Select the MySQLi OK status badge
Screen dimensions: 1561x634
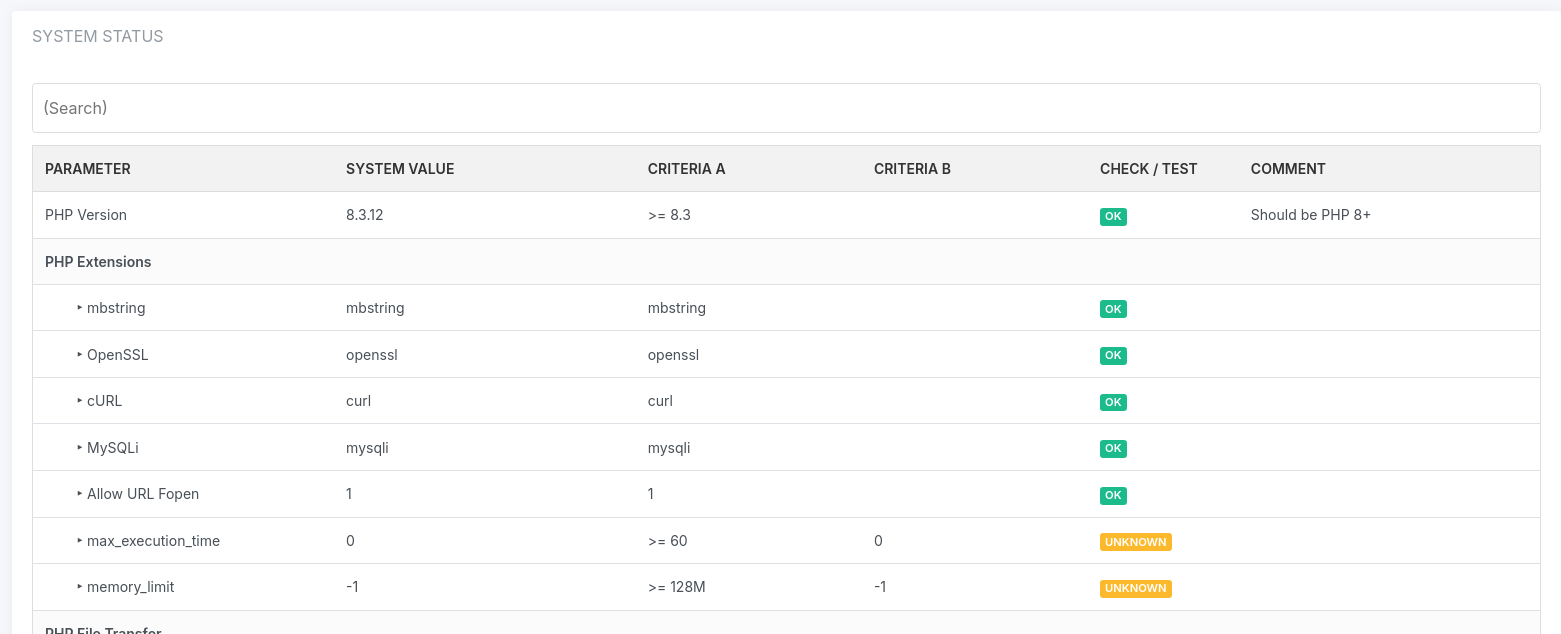[x=1113, y=448]
